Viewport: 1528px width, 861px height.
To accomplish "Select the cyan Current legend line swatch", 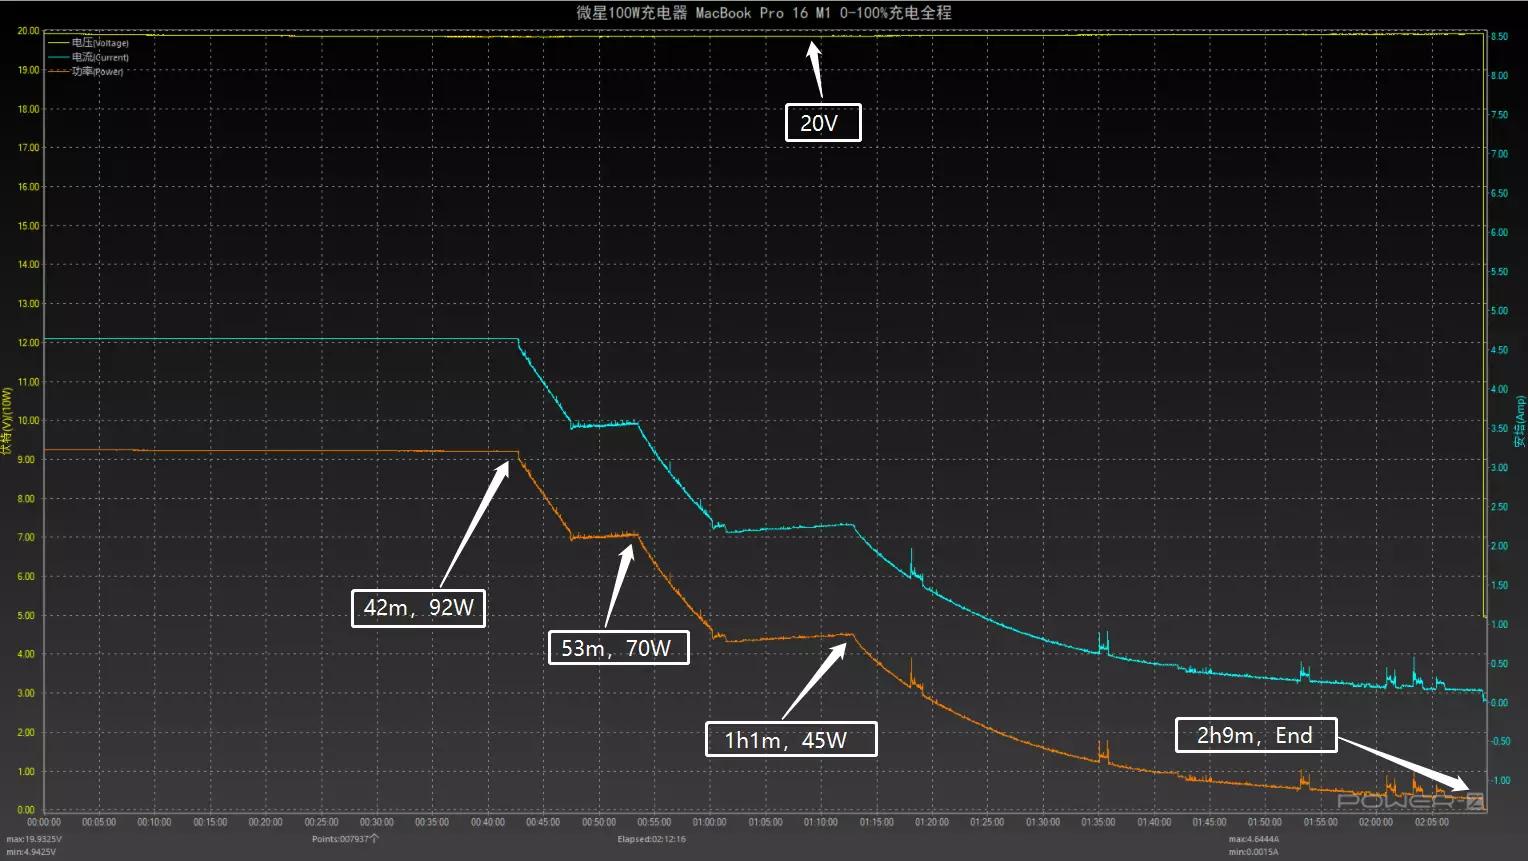I will coord(58,57).
